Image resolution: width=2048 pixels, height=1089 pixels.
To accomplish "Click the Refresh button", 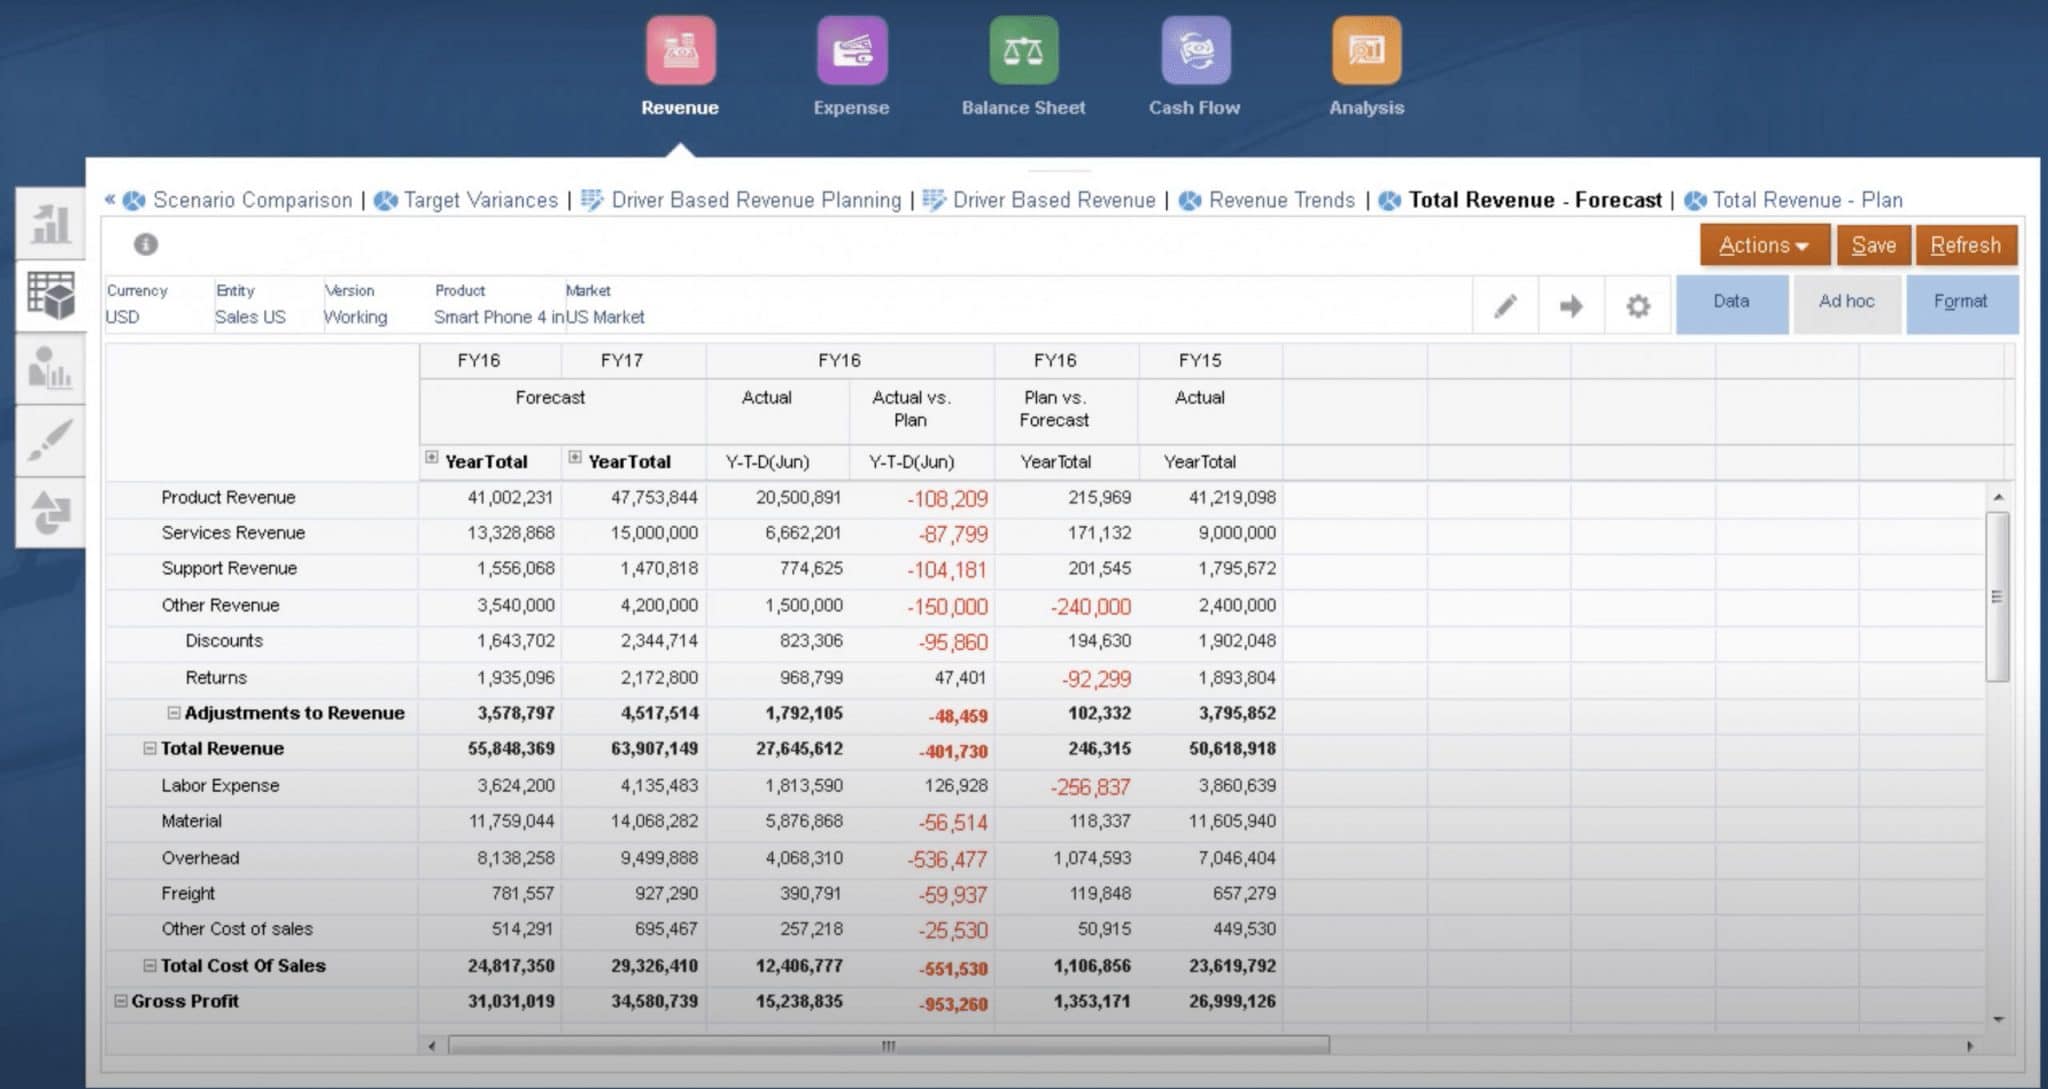I will [1965, 245].
